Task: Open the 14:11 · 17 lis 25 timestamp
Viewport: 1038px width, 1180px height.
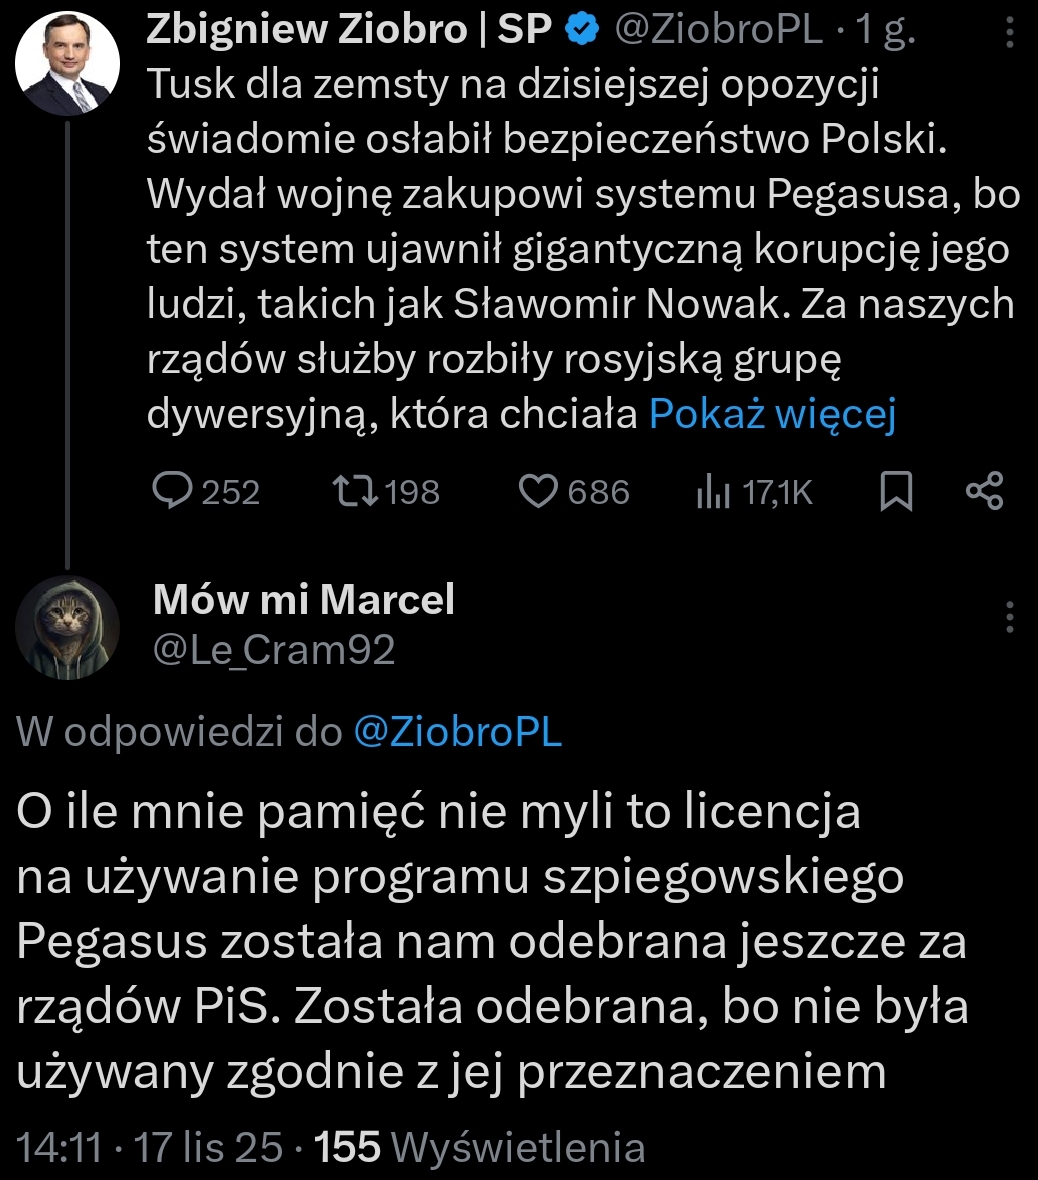Action: (x=150, y=1147)
